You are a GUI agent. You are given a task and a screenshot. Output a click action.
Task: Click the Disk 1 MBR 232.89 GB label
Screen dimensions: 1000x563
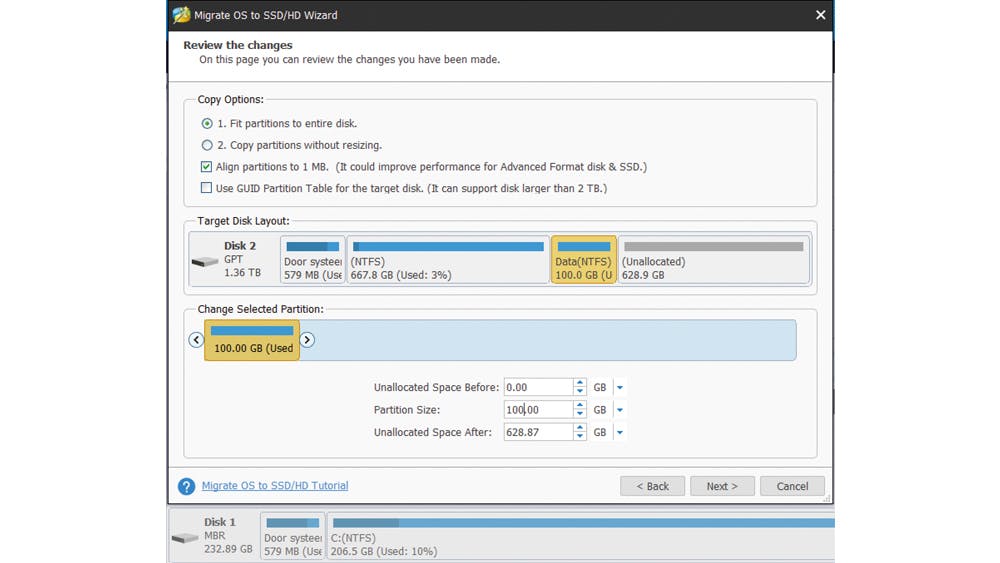pos(228,536)
